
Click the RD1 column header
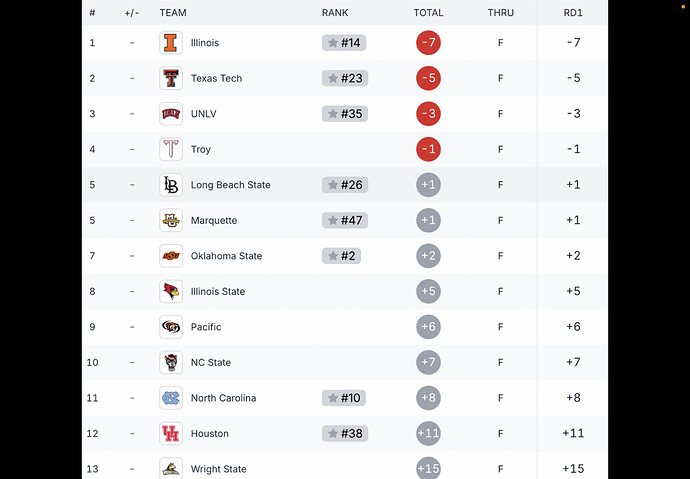coord(573,13)
